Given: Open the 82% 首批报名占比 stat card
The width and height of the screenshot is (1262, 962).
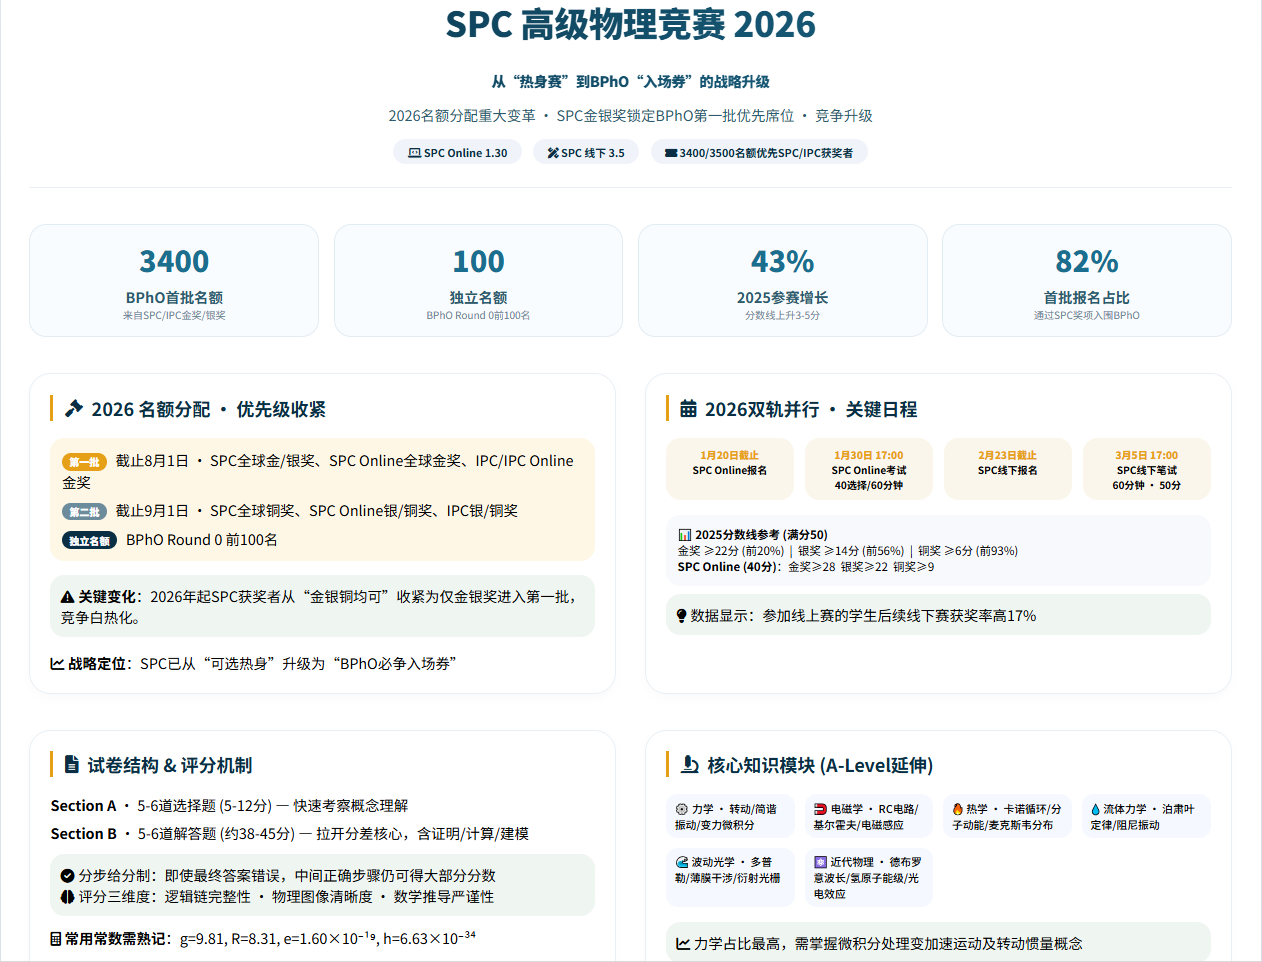Looking at the screenshot, I should click(1086, 281).
